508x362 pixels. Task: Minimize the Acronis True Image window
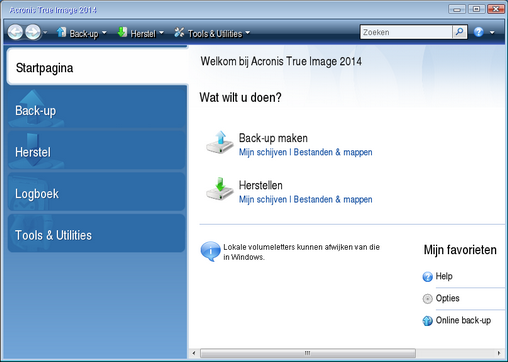(457, 9)
